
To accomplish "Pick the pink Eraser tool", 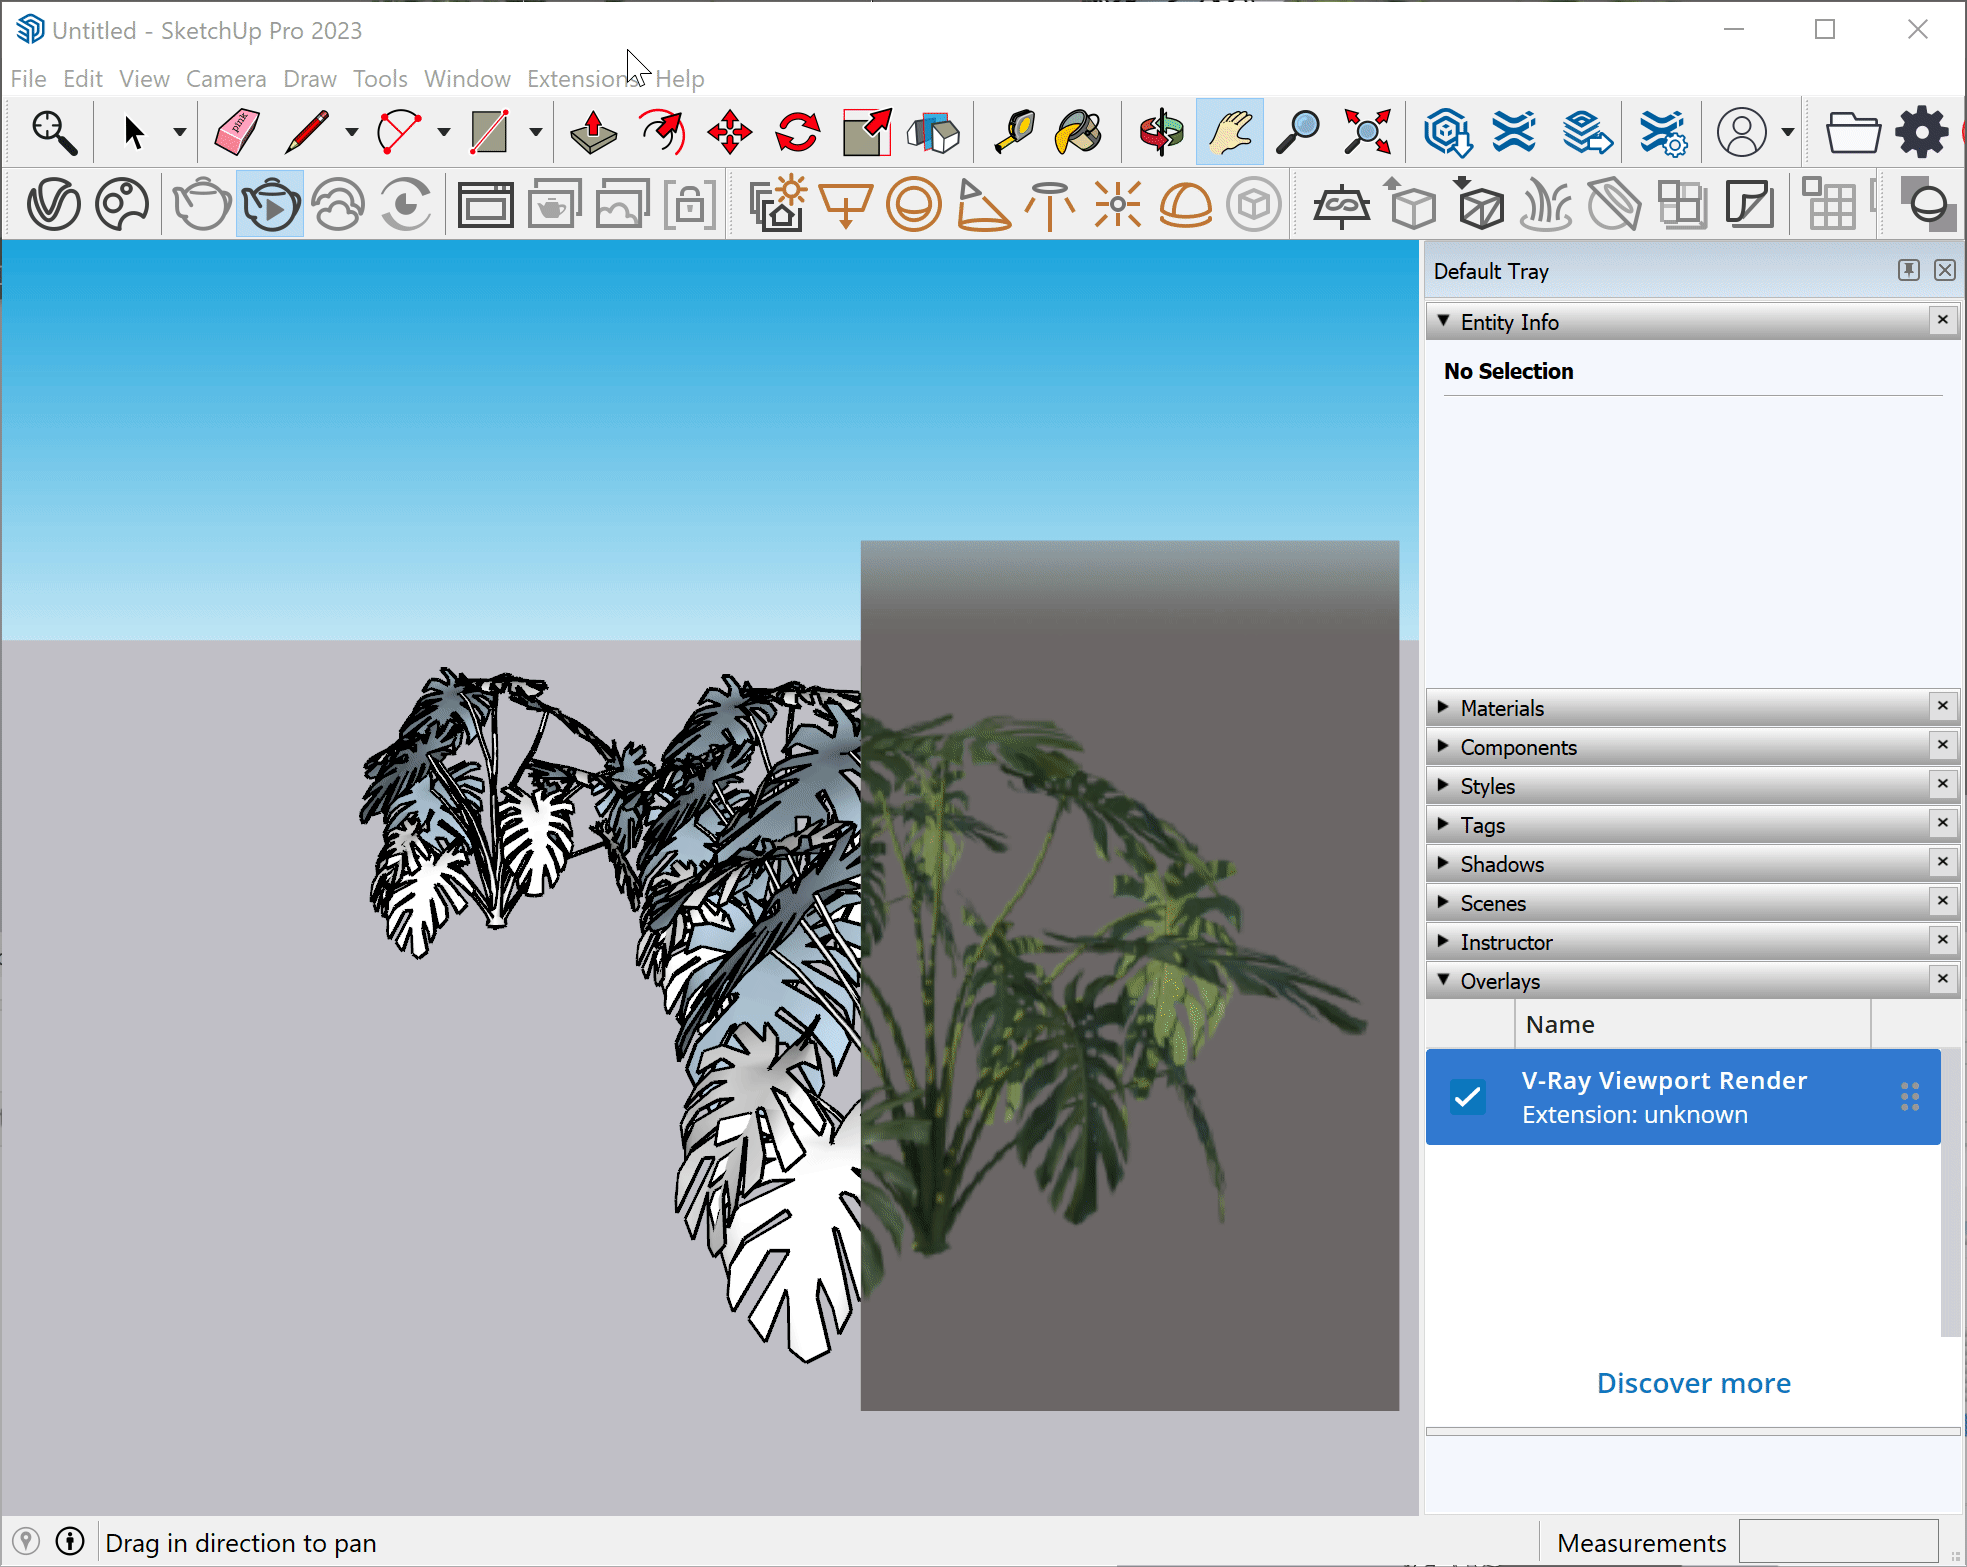I will point(237,133).
